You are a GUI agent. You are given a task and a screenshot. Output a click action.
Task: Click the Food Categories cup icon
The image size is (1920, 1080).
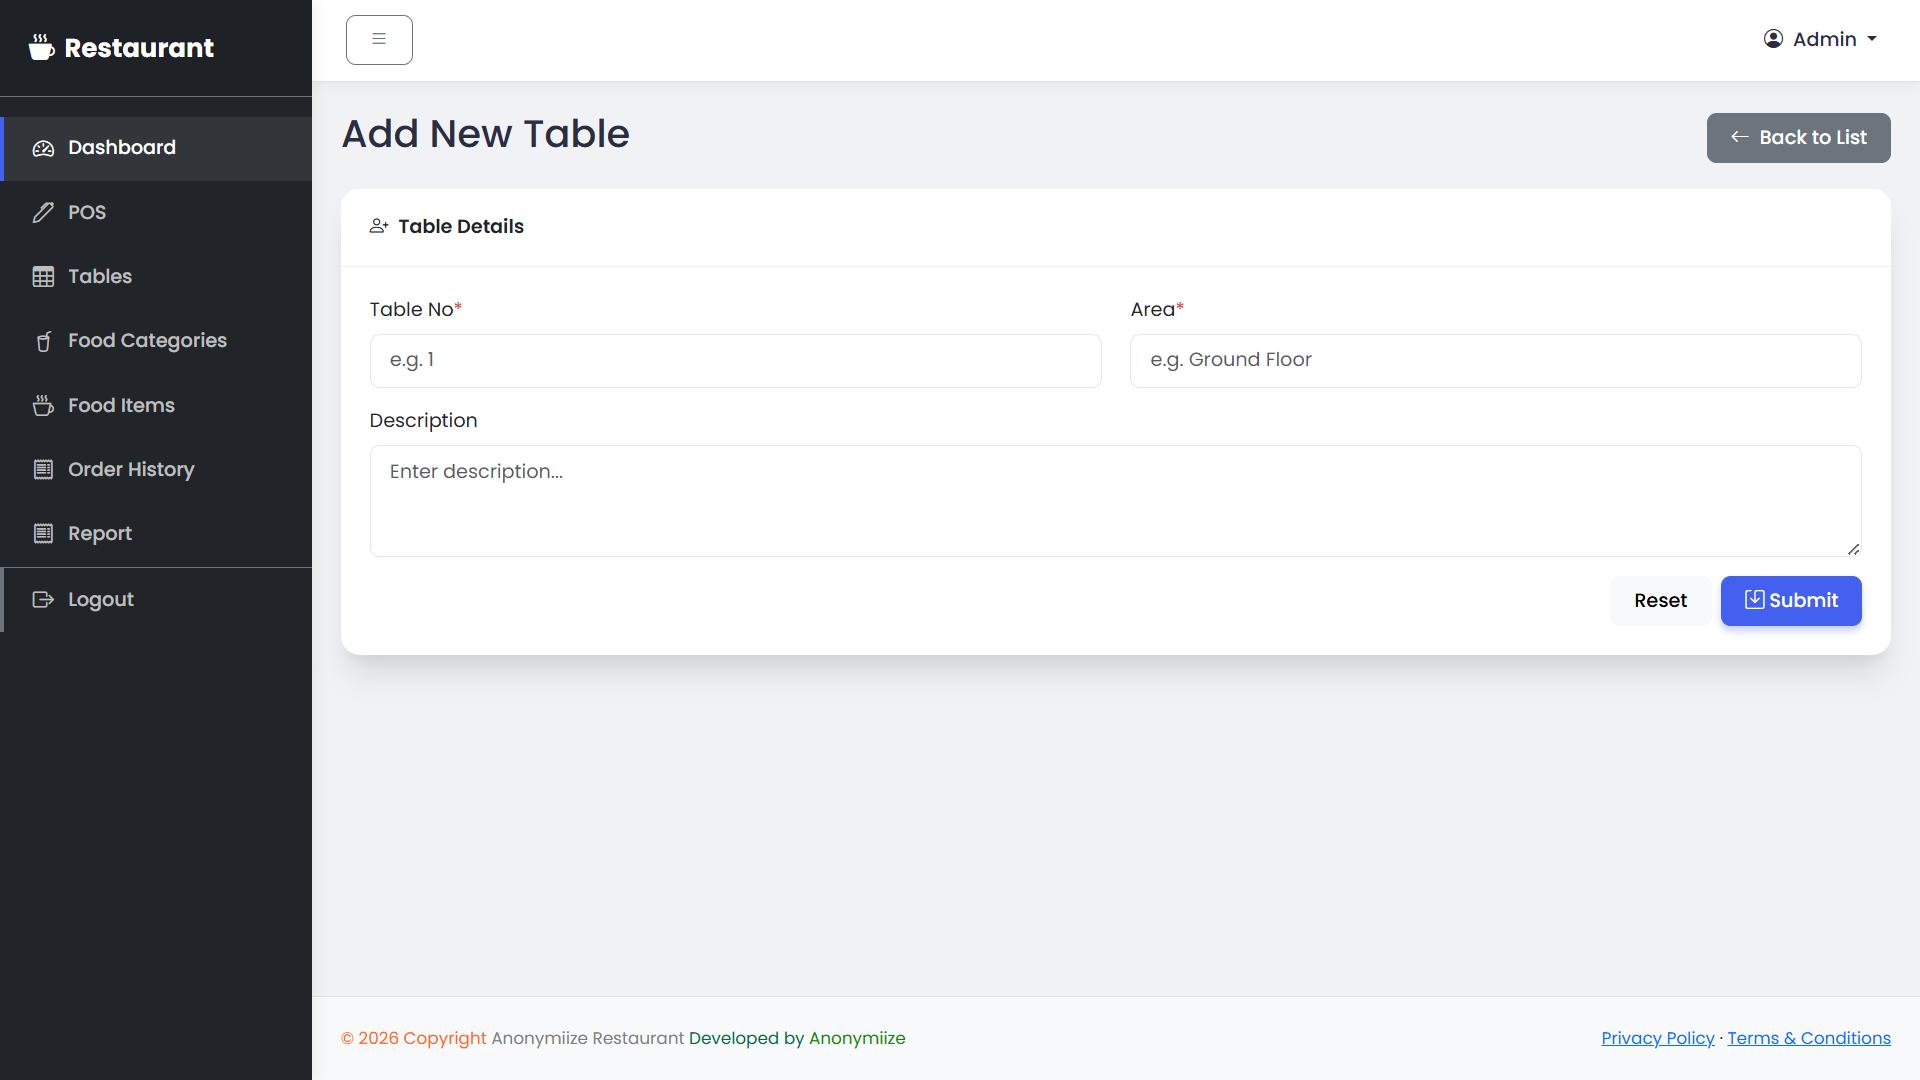[43, 341]
